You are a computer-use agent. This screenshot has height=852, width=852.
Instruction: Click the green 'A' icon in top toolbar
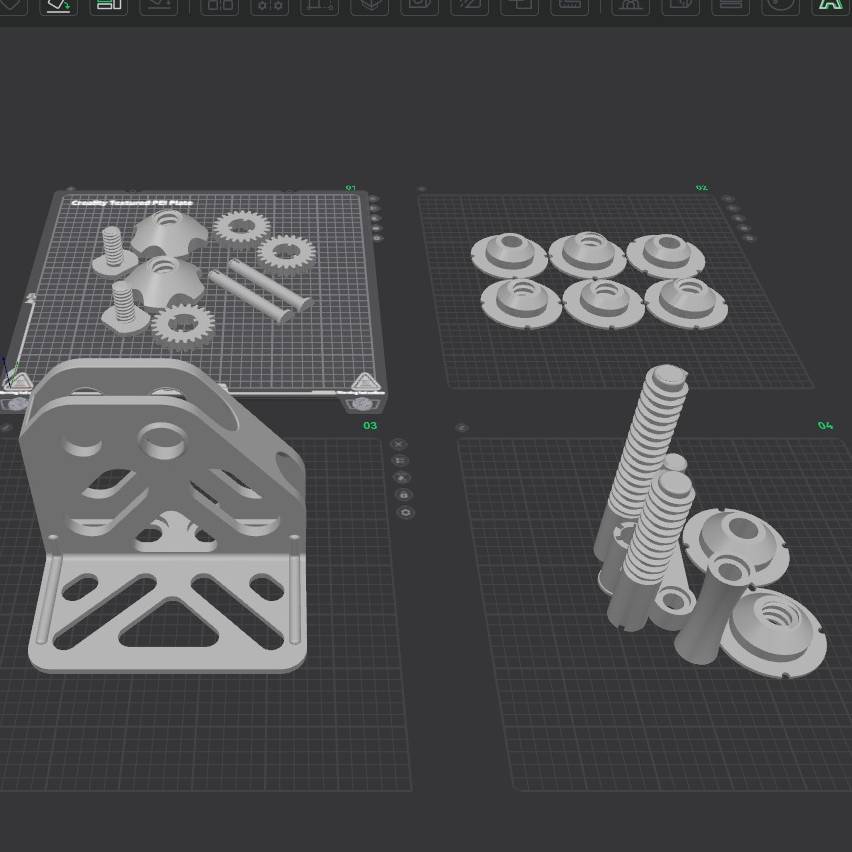[829, 5]
